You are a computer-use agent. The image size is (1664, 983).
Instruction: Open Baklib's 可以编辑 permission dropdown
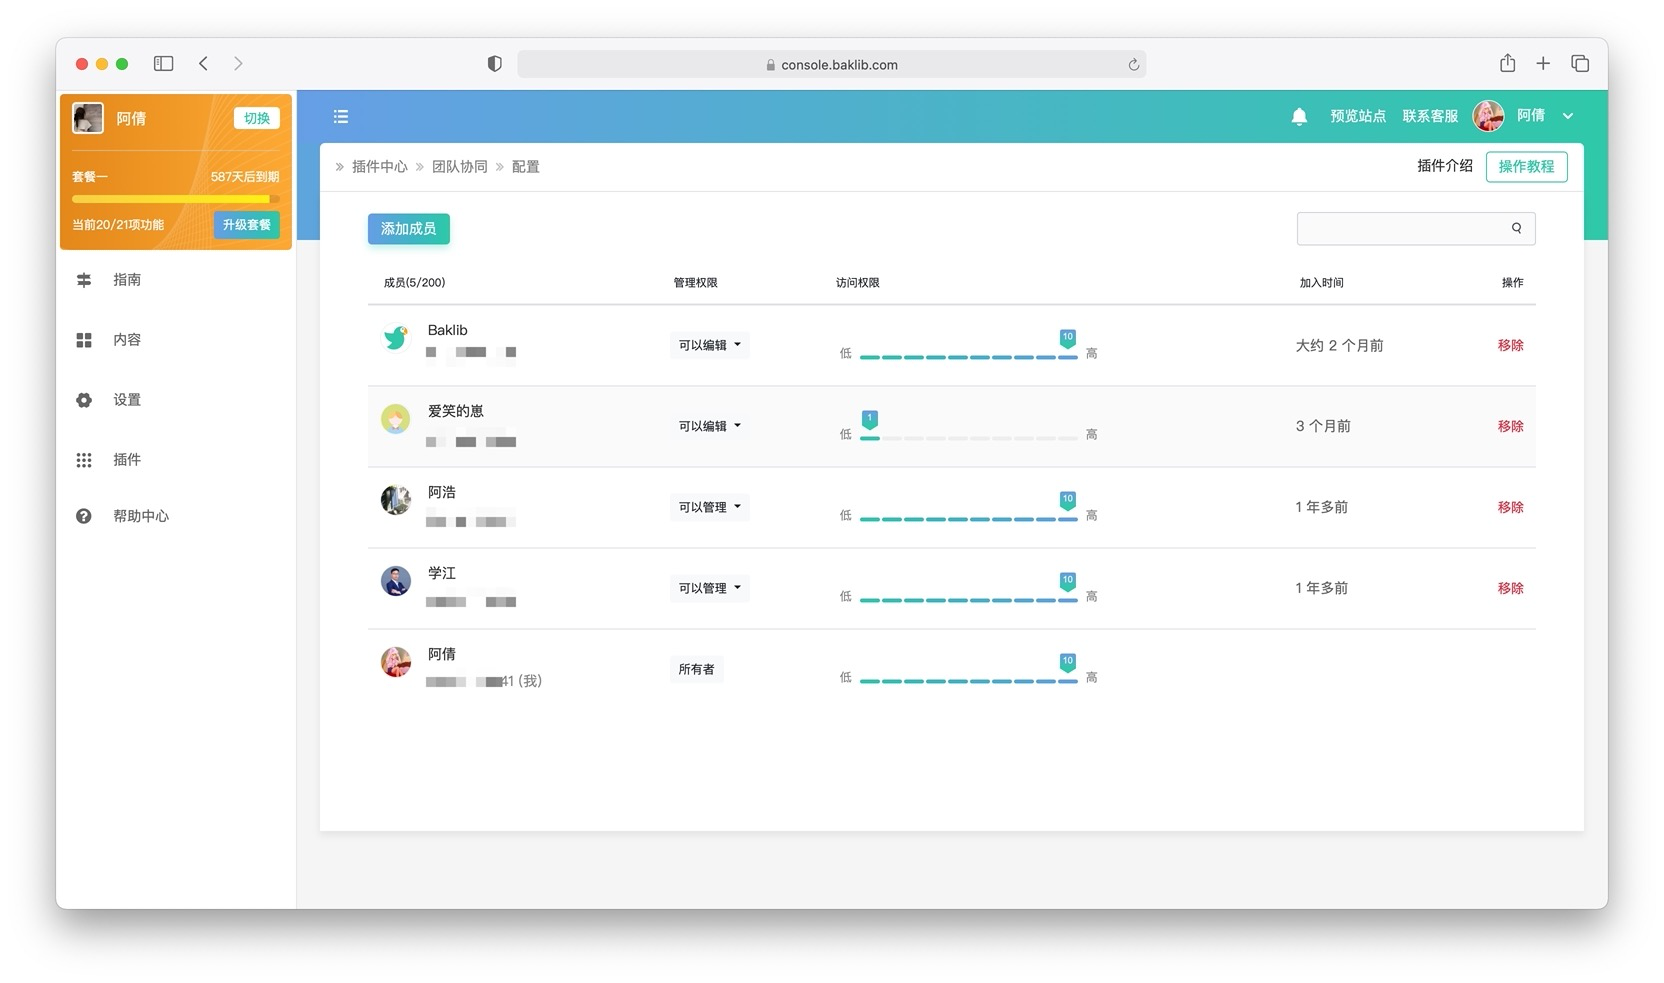[x=710, y=345]
